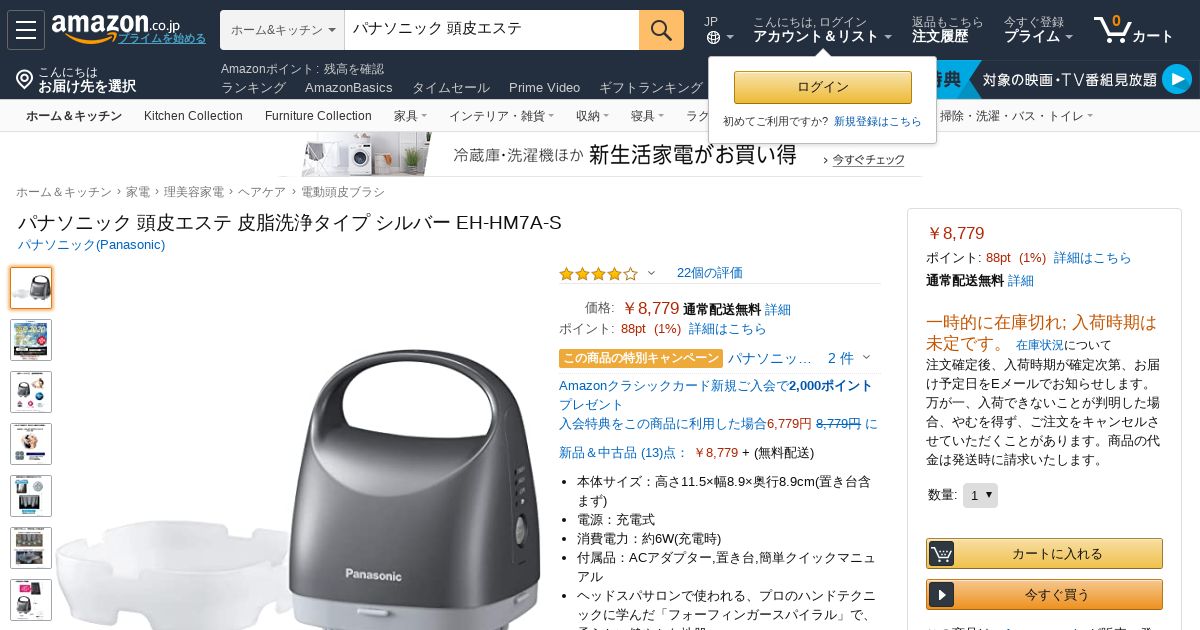Click the yellow ログイン button
Viewport: 1200px width, 630px height.
[823, 87]
